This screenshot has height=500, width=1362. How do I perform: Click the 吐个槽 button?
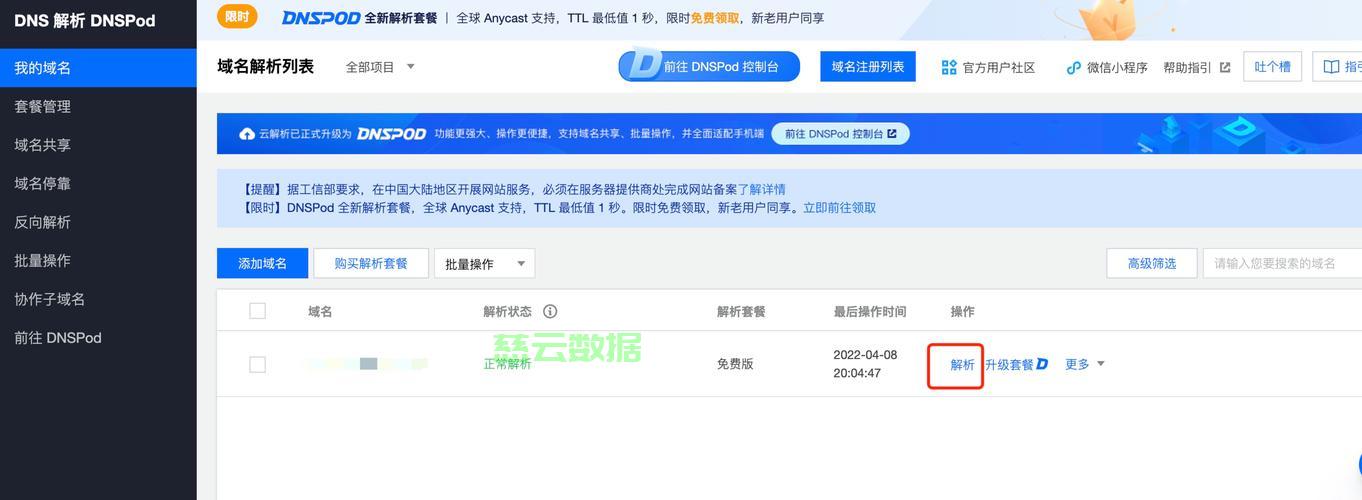coord(1272,66)
